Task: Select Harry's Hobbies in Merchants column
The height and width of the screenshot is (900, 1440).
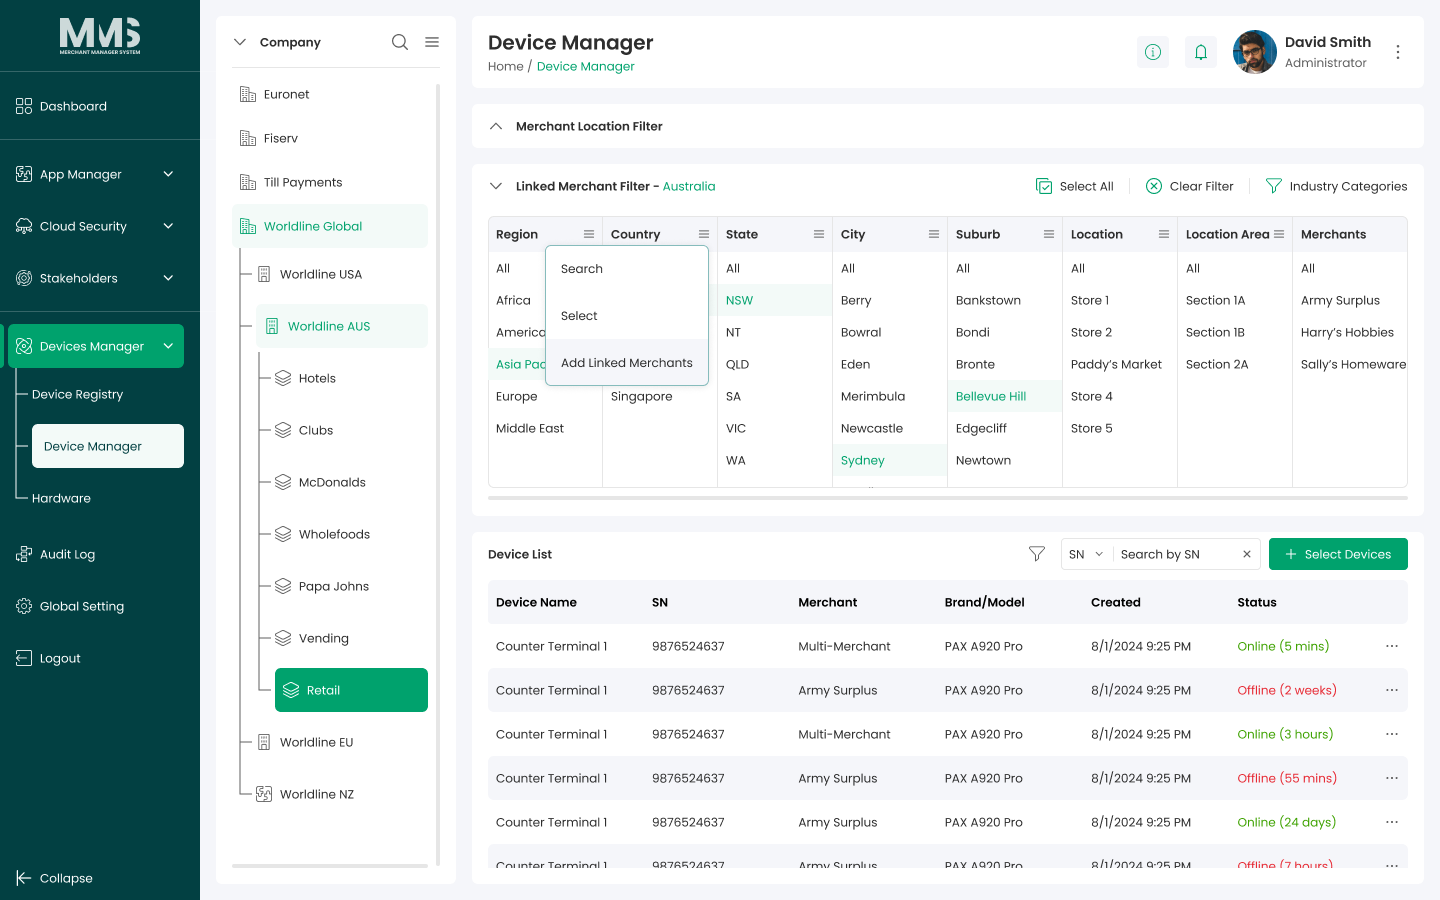Action: click(1347, 332)
